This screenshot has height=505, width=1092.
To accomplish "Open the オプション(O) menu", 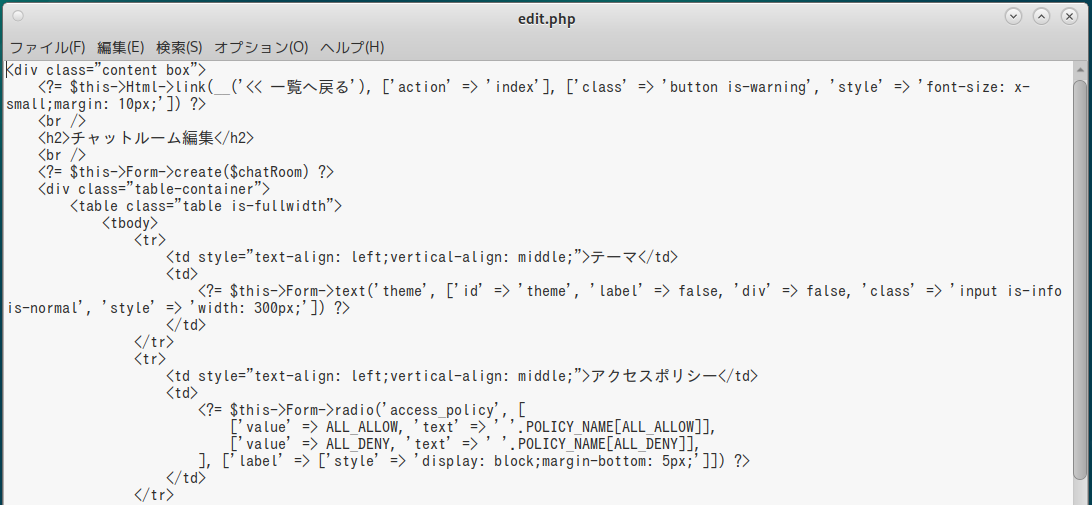I will (x=261, y=47).
